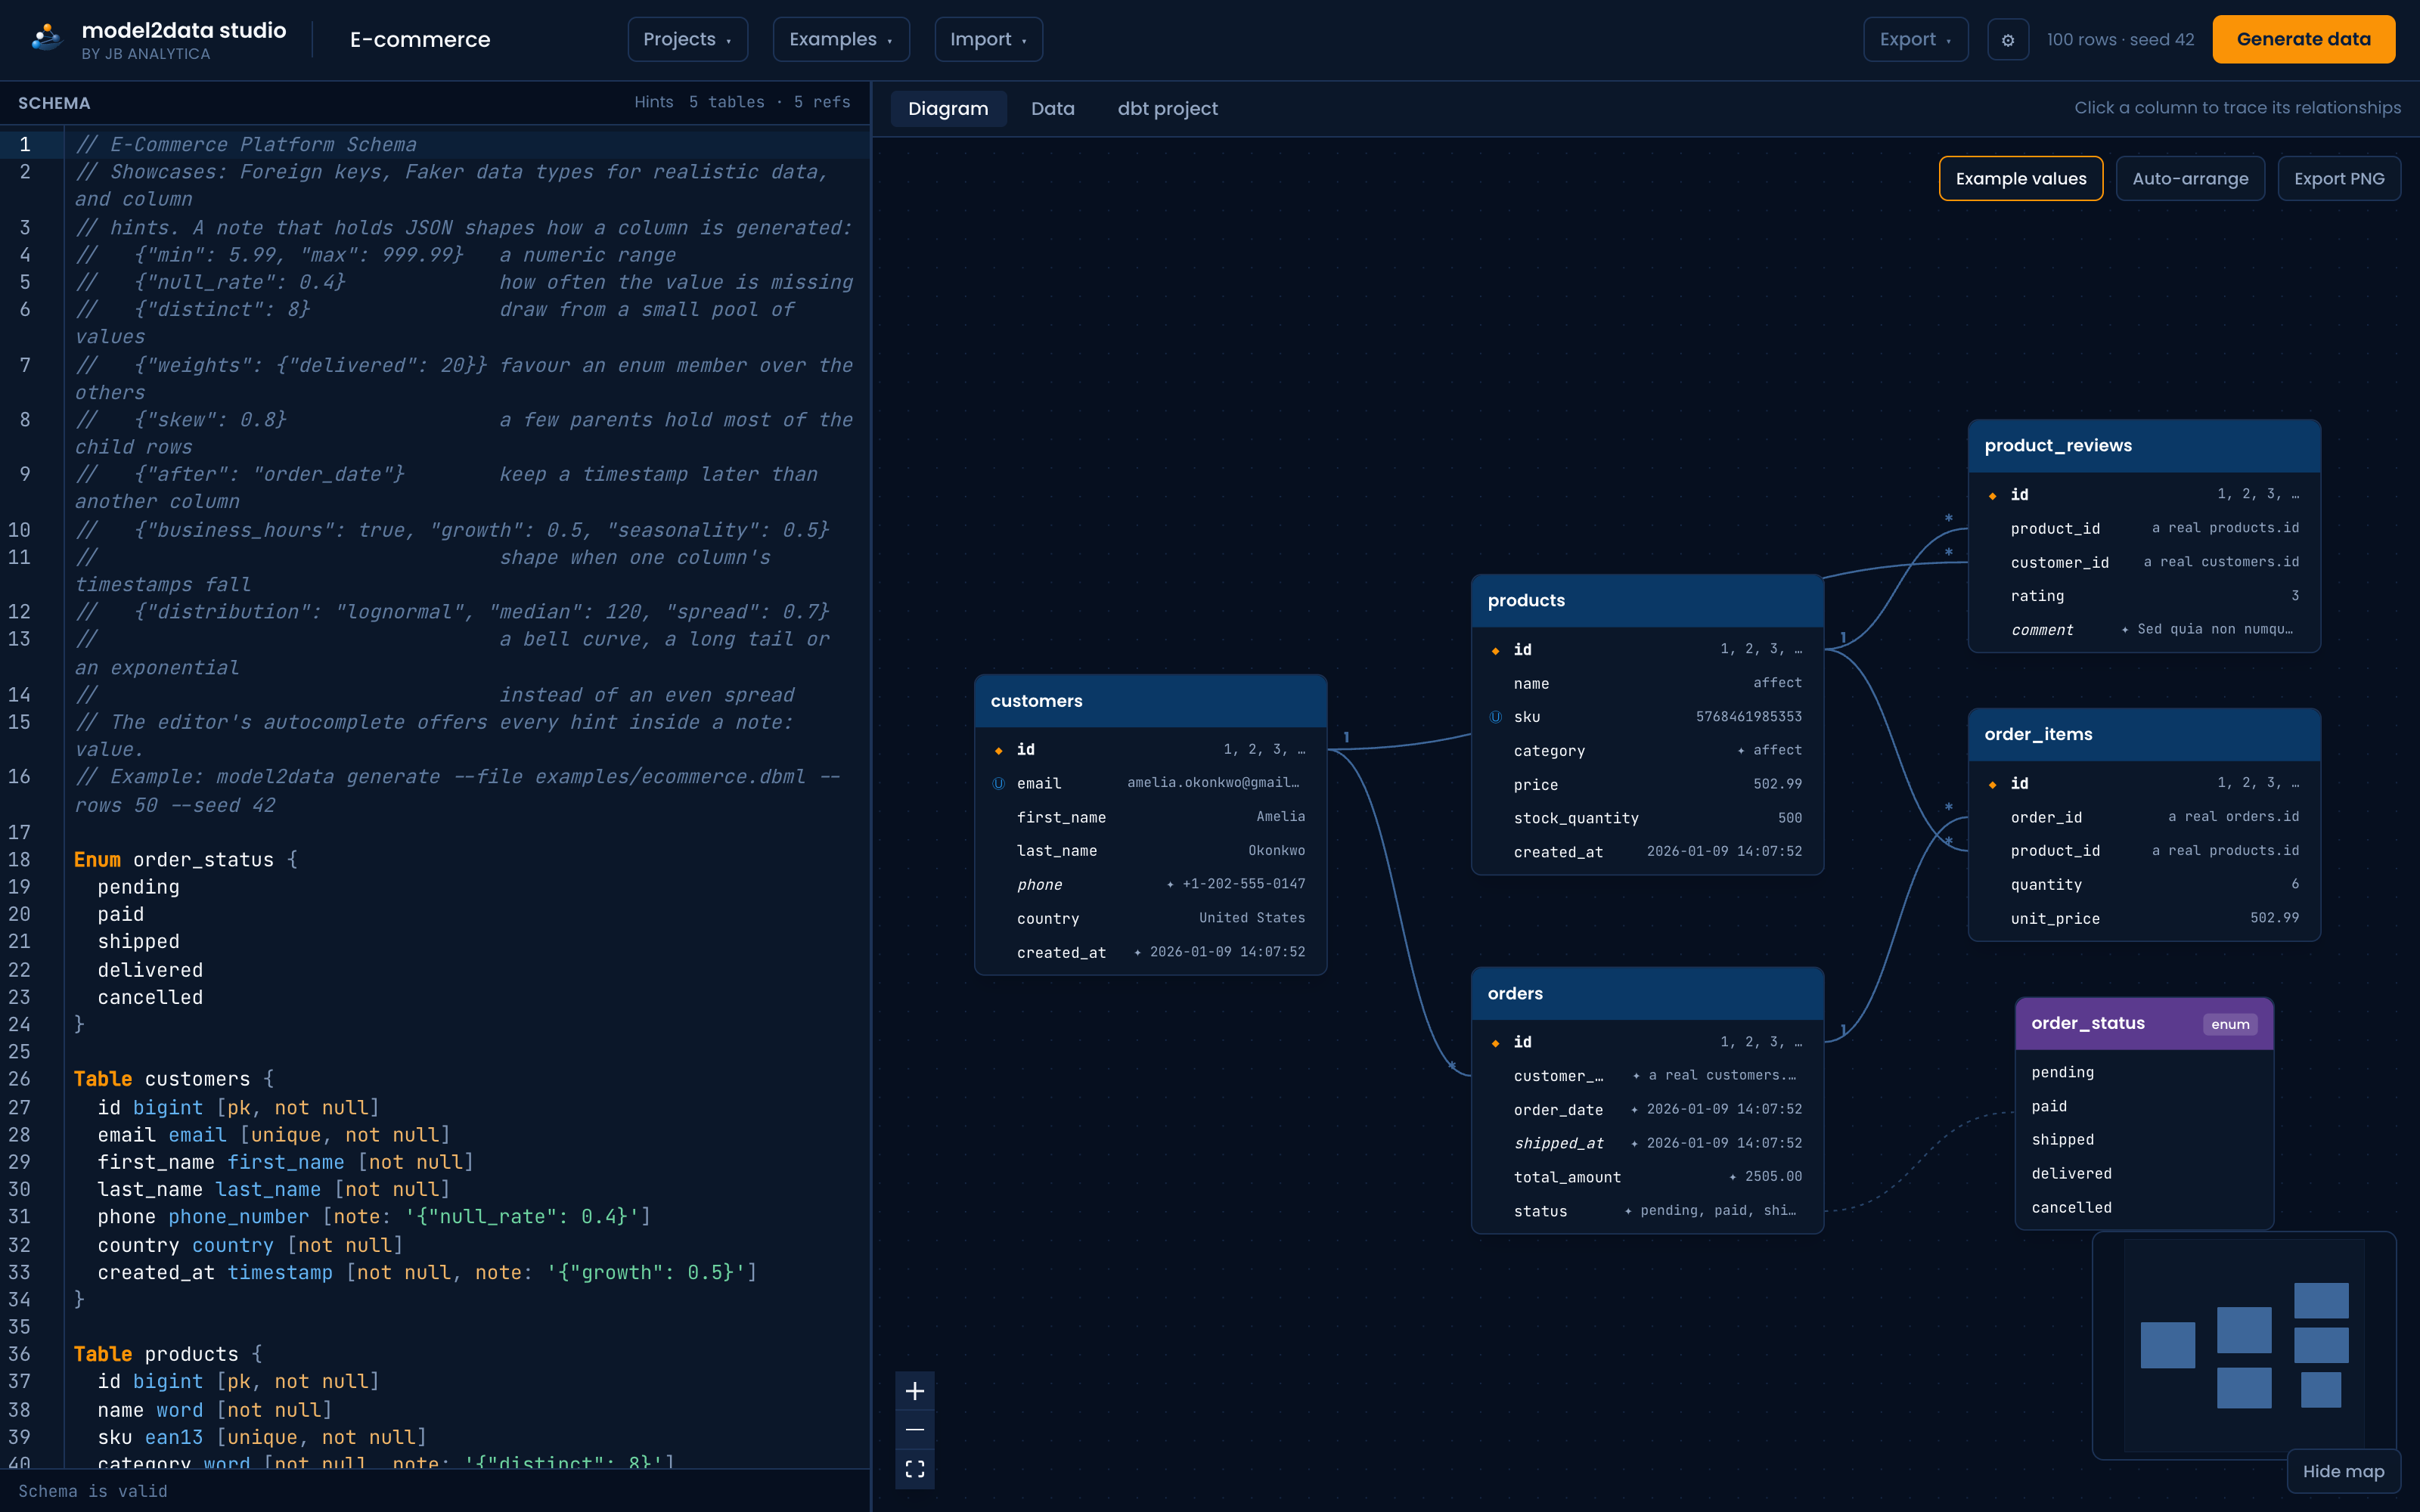Click the 100 rows seed 42 label
Image resolution: width=2420 pixels, height=1512 pixels.
pyautogui.click(x=2120, y=39)
